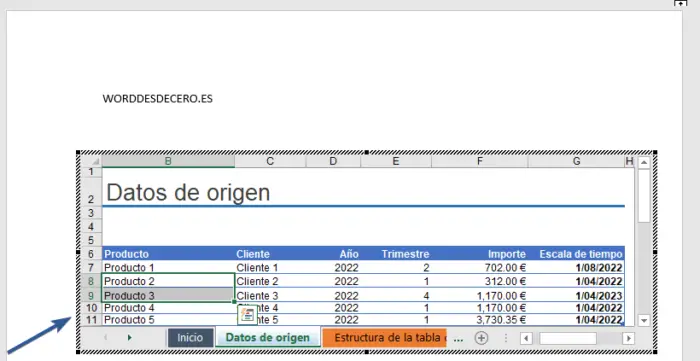Select the Producto 1 cell
Viewport: 700px width, 361px height.
click(x=168, y=268)
